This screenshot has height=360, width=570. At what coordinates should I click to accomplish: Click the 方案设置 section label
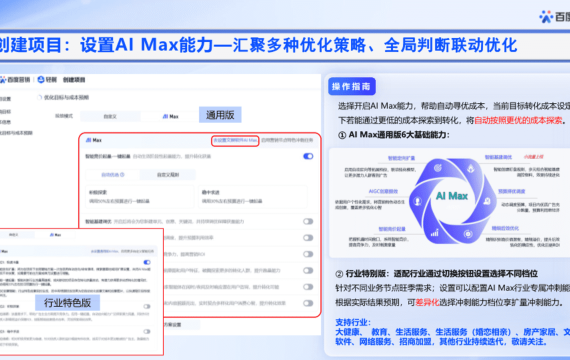[173, 324]
